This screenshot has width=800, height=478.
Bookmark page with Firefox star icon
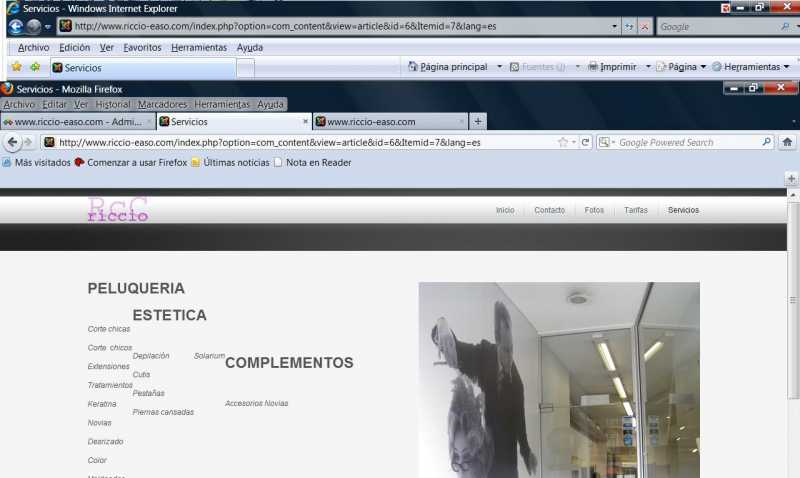563,142
